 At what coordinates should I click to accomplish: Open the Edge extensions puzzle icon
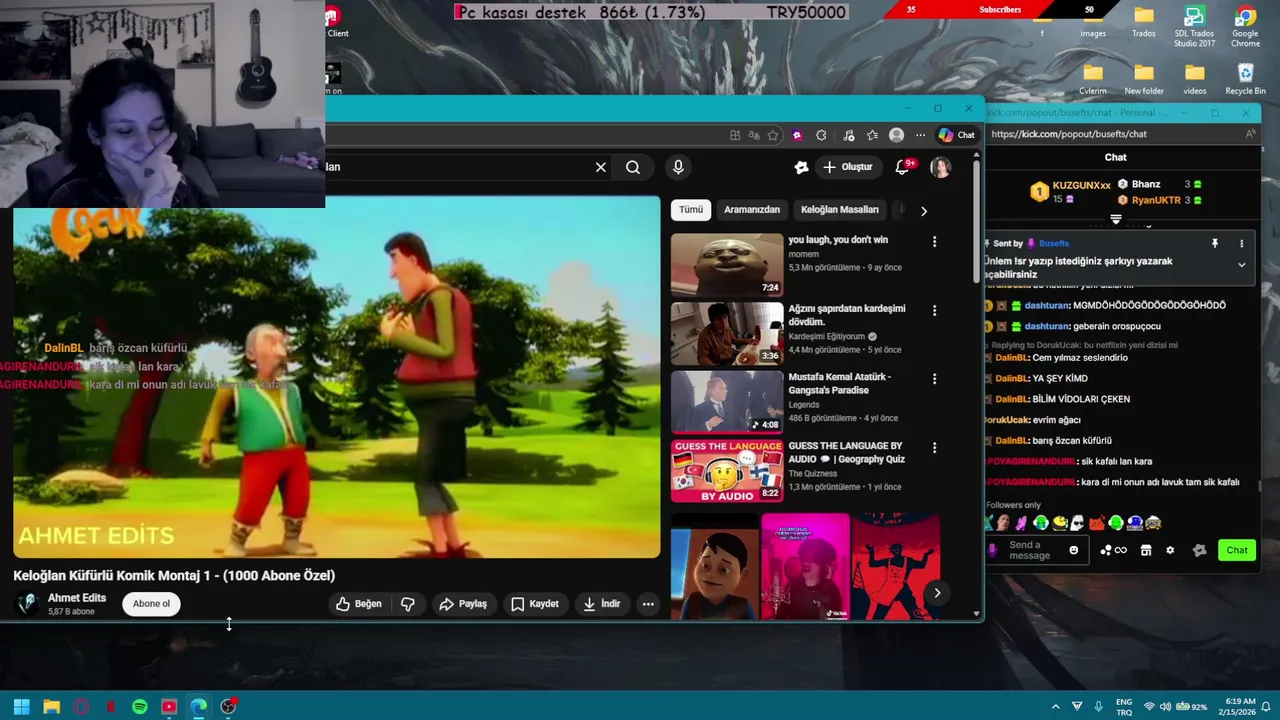821,135
